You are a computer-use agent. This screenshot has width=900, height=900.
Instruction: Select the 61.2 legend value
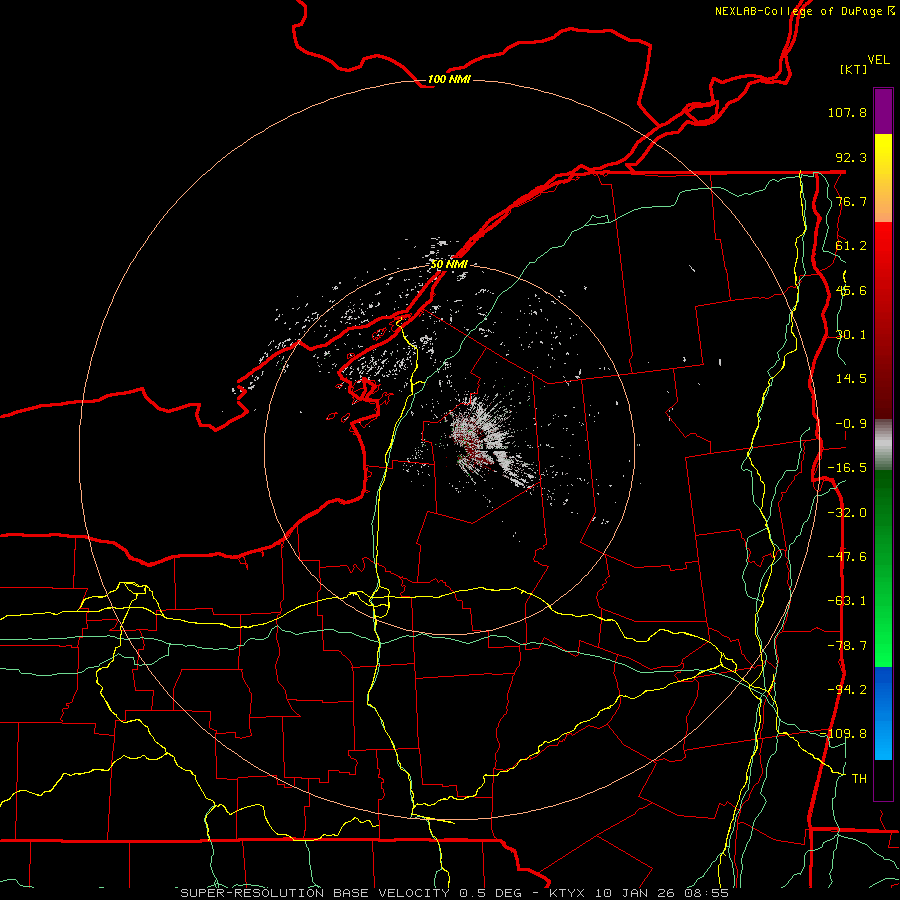tap(851, 246)
